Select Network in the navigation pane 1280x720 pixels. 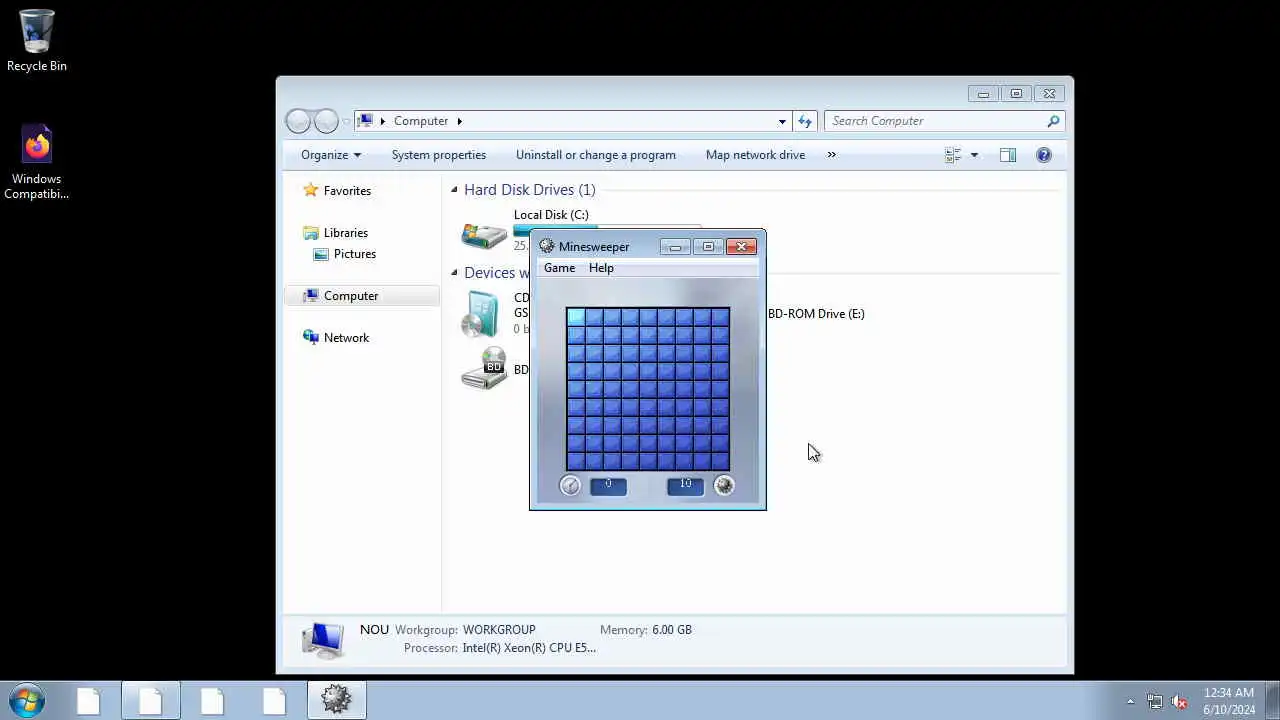pos(346,338)
